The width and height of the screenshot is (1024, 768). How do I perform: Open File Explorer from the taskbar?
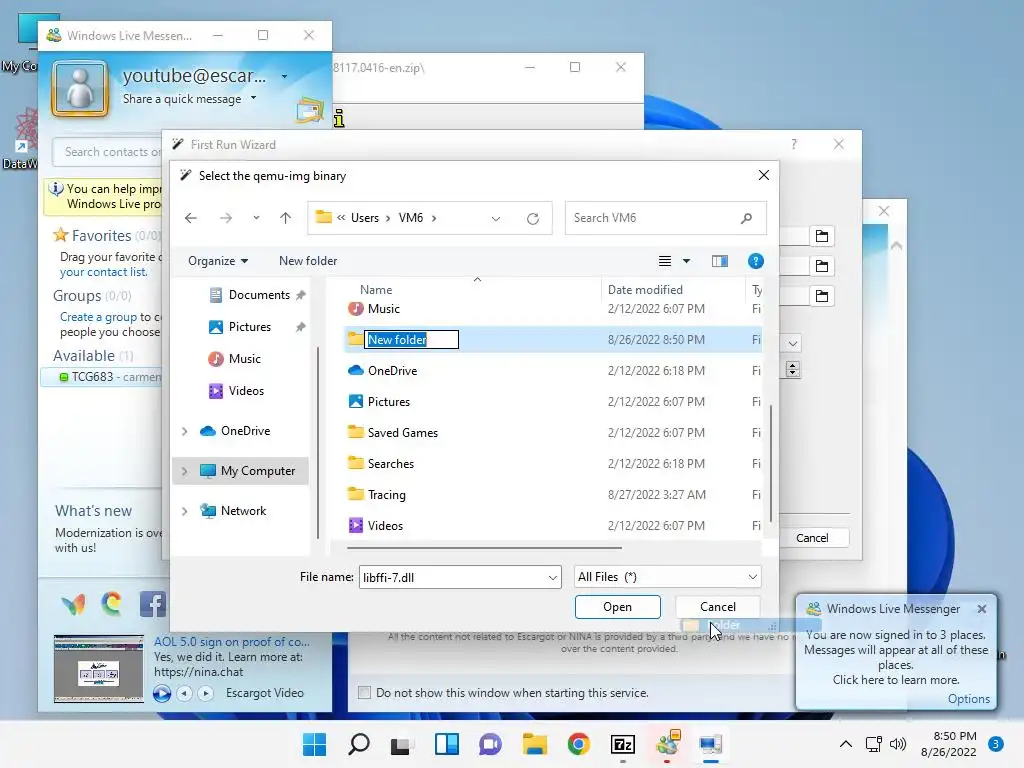tap(535, 744)
